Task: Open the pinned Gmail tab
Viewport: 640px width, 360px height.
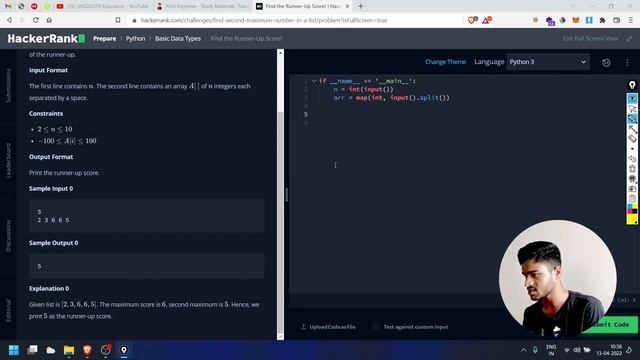Action: (8, 6)
